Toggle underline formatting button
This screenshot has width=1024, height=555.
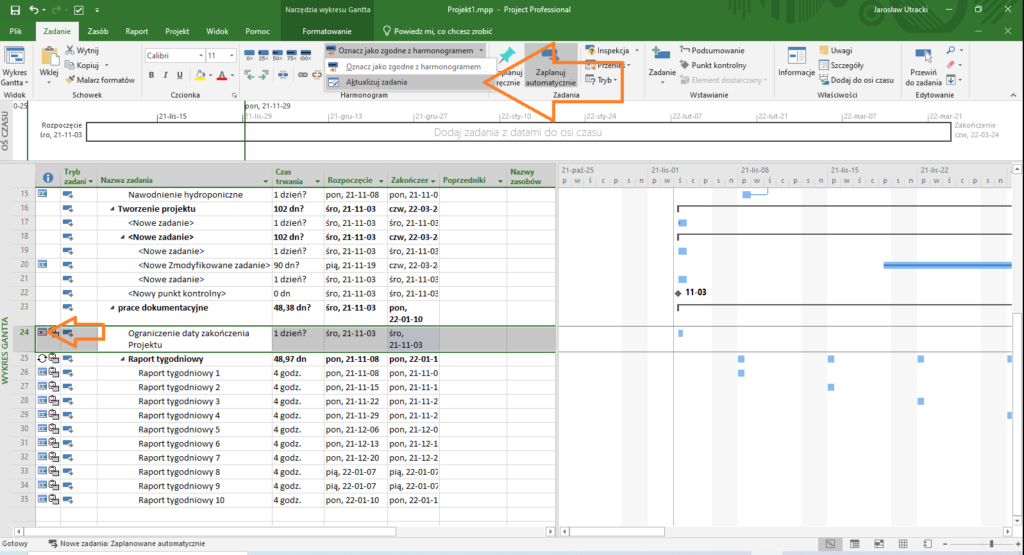tap(180, 75)
